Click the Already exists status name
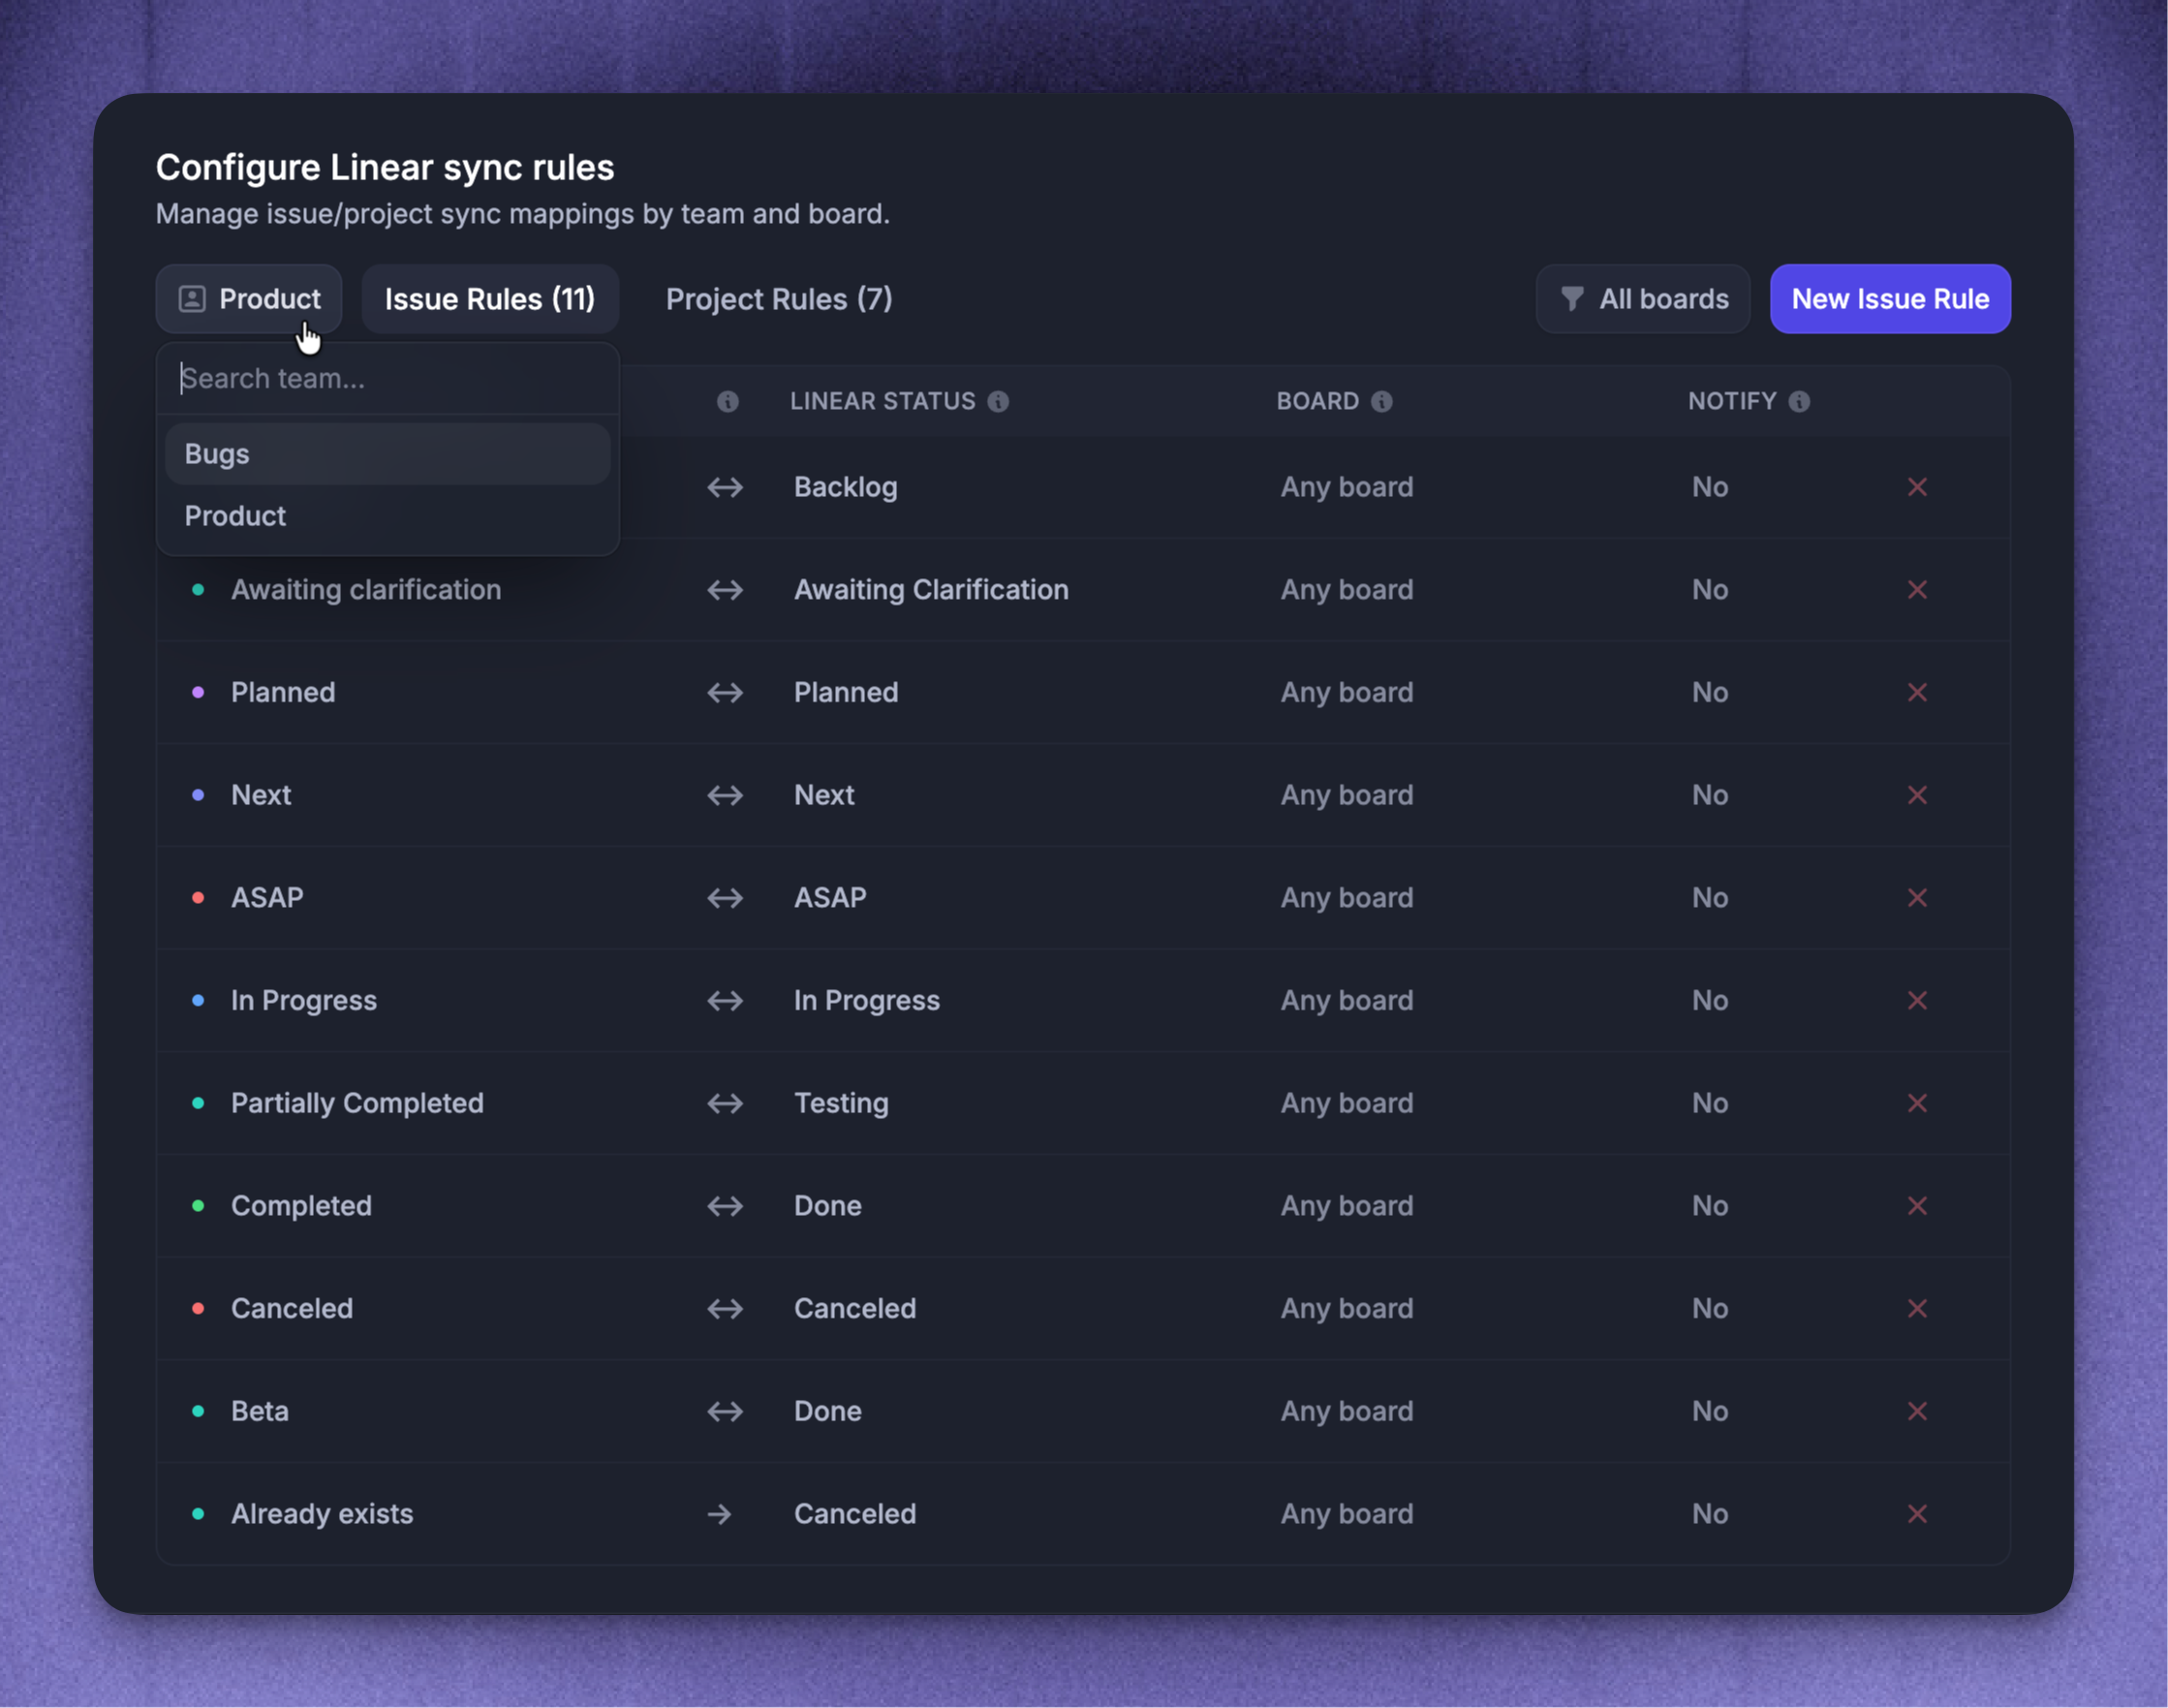This screenshot has height=1708, width=2168. [x=322, y=1514]
